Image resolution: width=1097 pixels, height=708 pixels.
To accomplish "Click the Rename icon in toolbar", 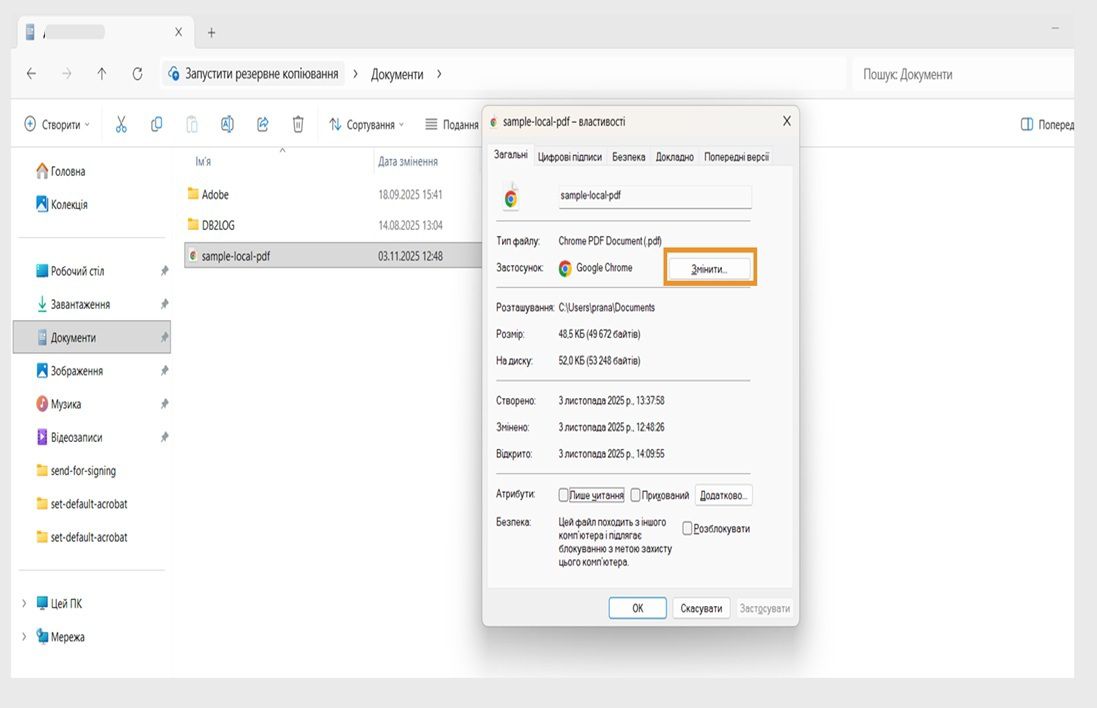I will tap(227, 125).
